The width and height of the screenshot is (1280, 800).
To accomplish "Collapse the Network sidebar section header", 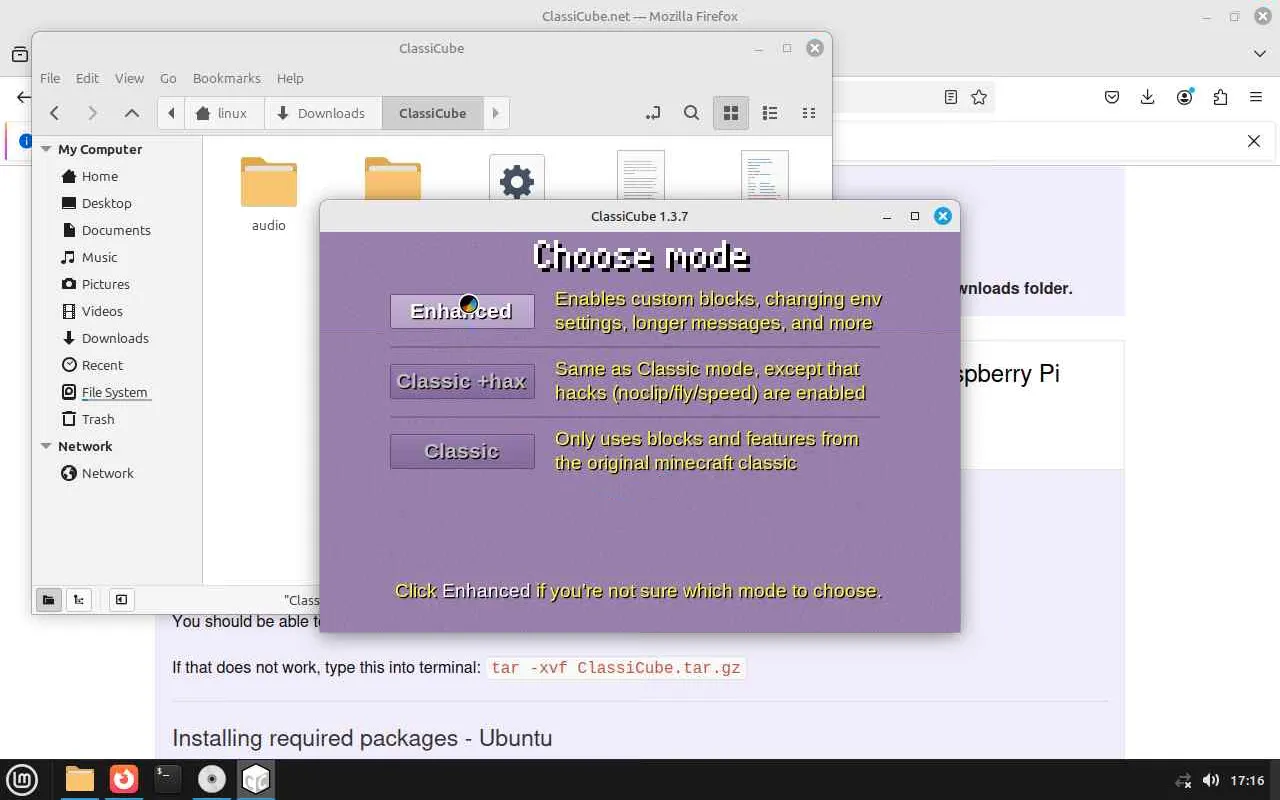I will pyautogui.click(x=46, y=446).
